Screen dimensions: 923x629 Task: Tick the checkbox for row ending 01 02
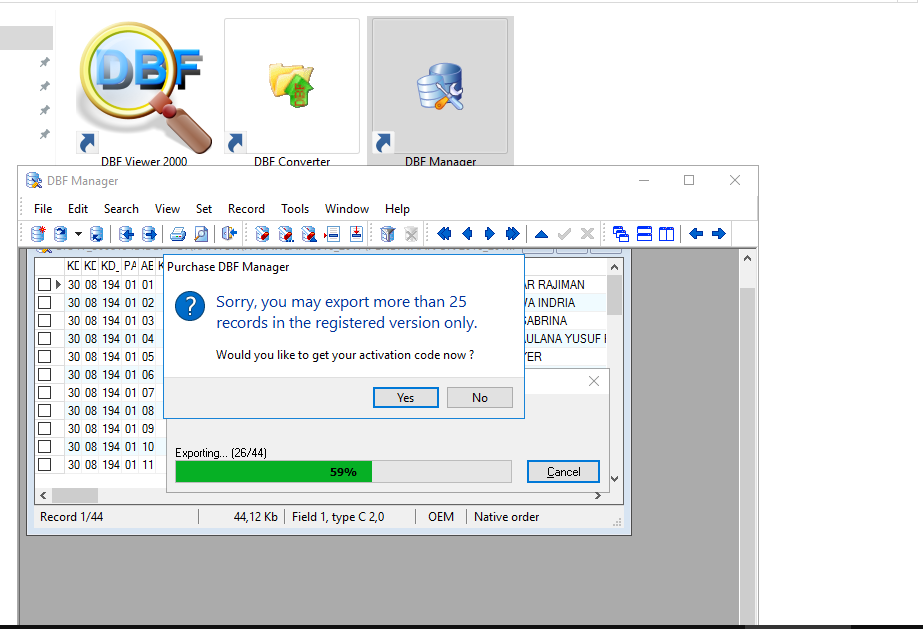pyautogui.click(x=45, y=302)
